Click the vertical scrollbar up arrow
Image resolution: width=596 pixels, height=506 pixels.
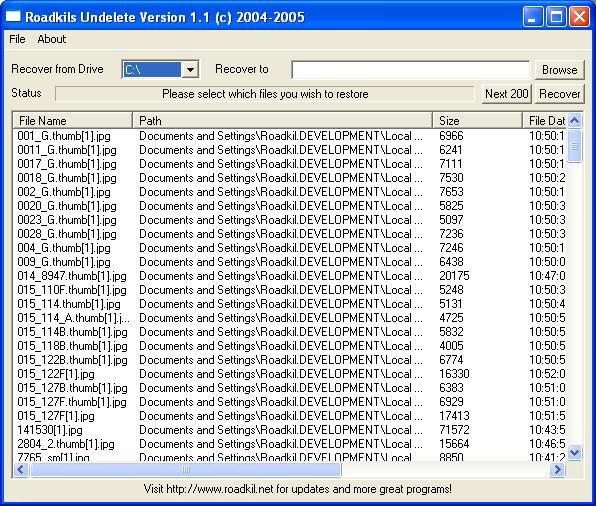[x=574, y=121]
